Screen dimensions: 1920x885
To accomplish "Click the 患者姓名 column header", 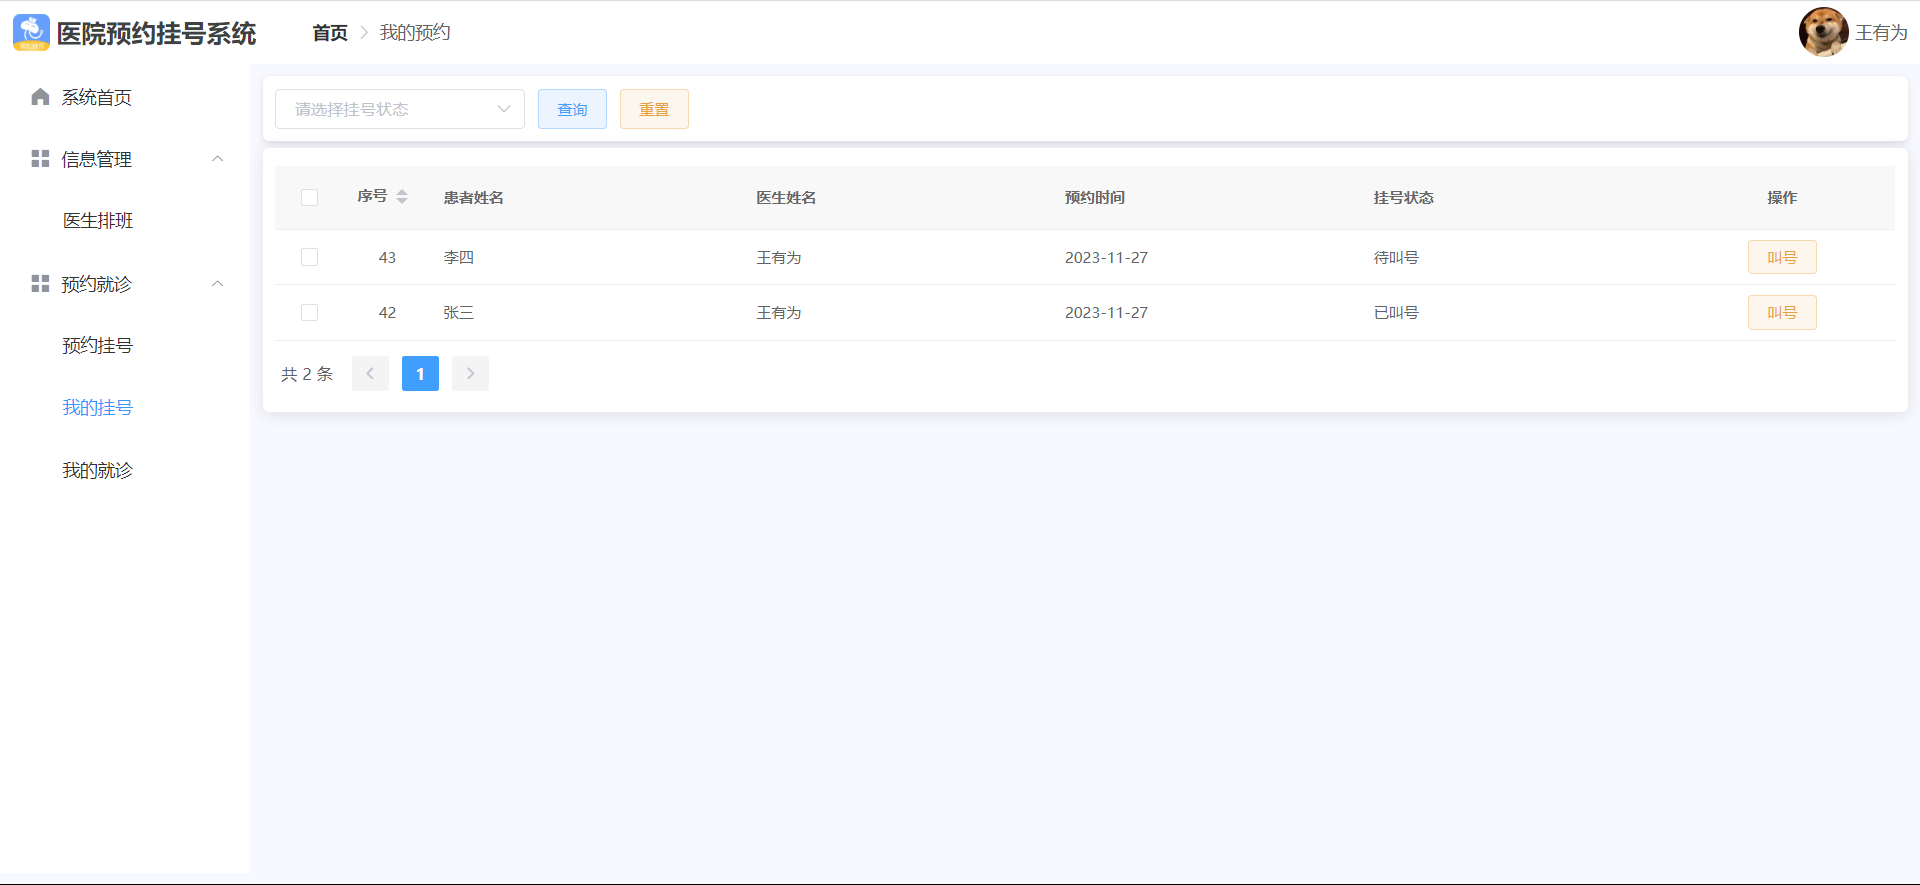I will point(474,198).
